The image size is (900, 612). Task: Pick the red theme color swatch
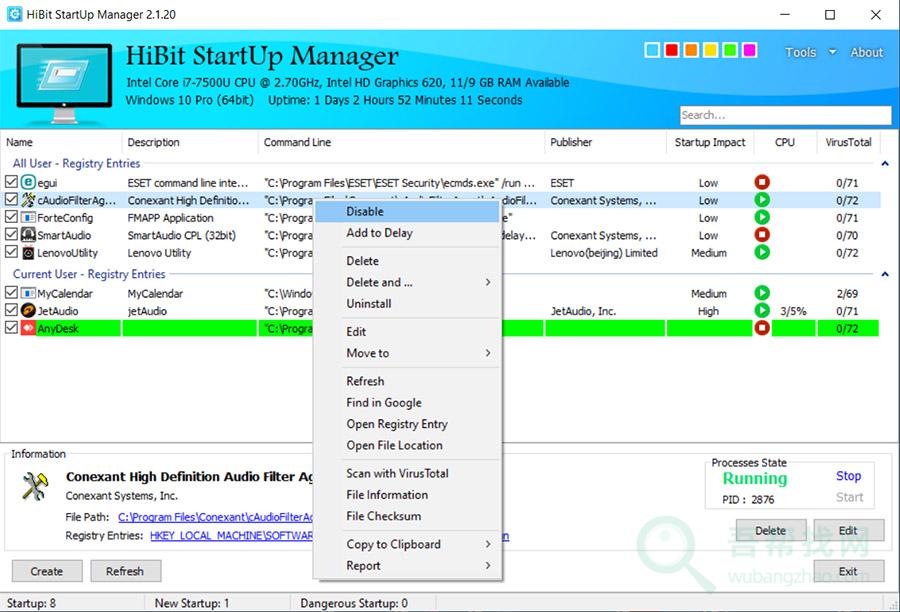point(672,50)
